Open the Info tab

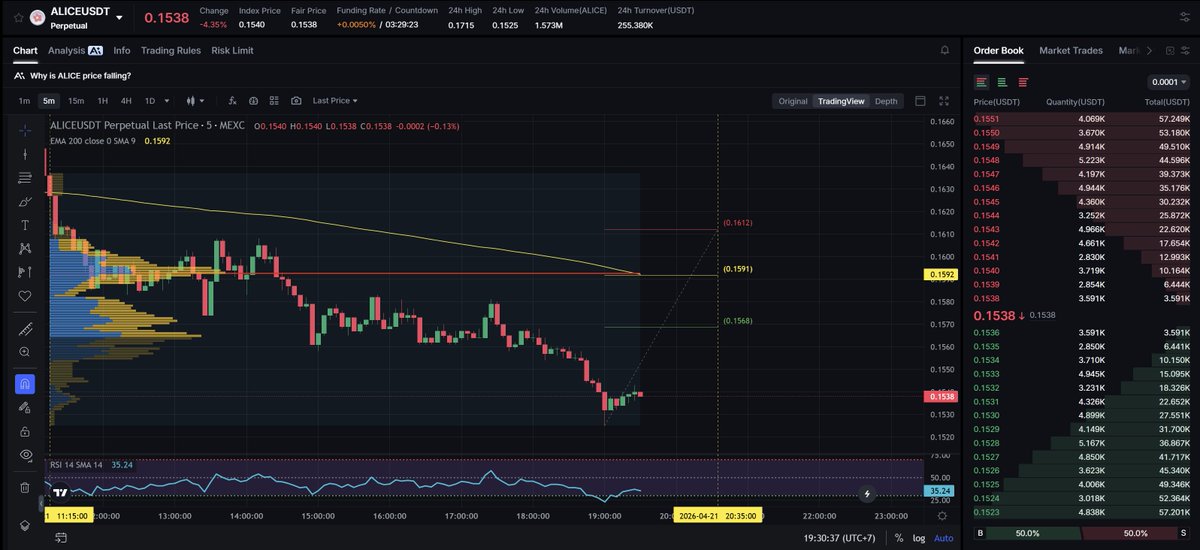coord(122,50)
